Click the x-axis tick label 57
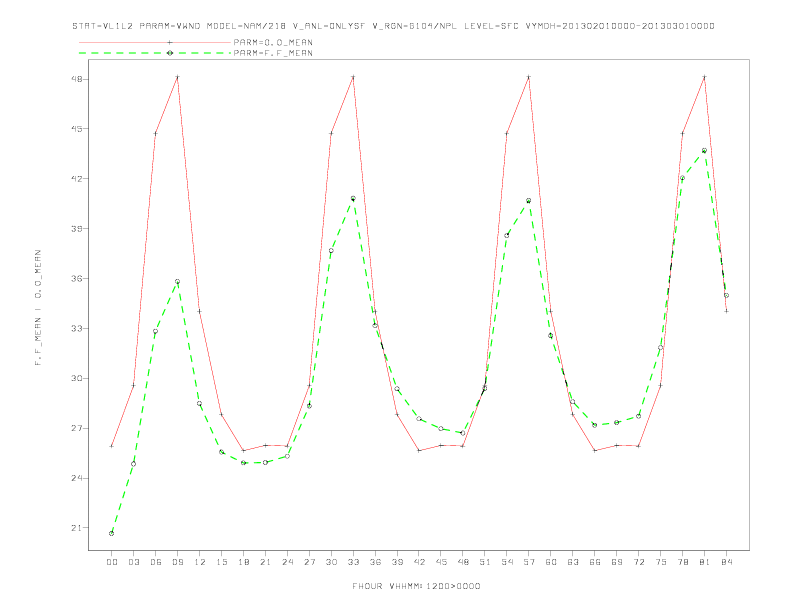This screenshot has height=612, width=792. (x=529, y=562)
